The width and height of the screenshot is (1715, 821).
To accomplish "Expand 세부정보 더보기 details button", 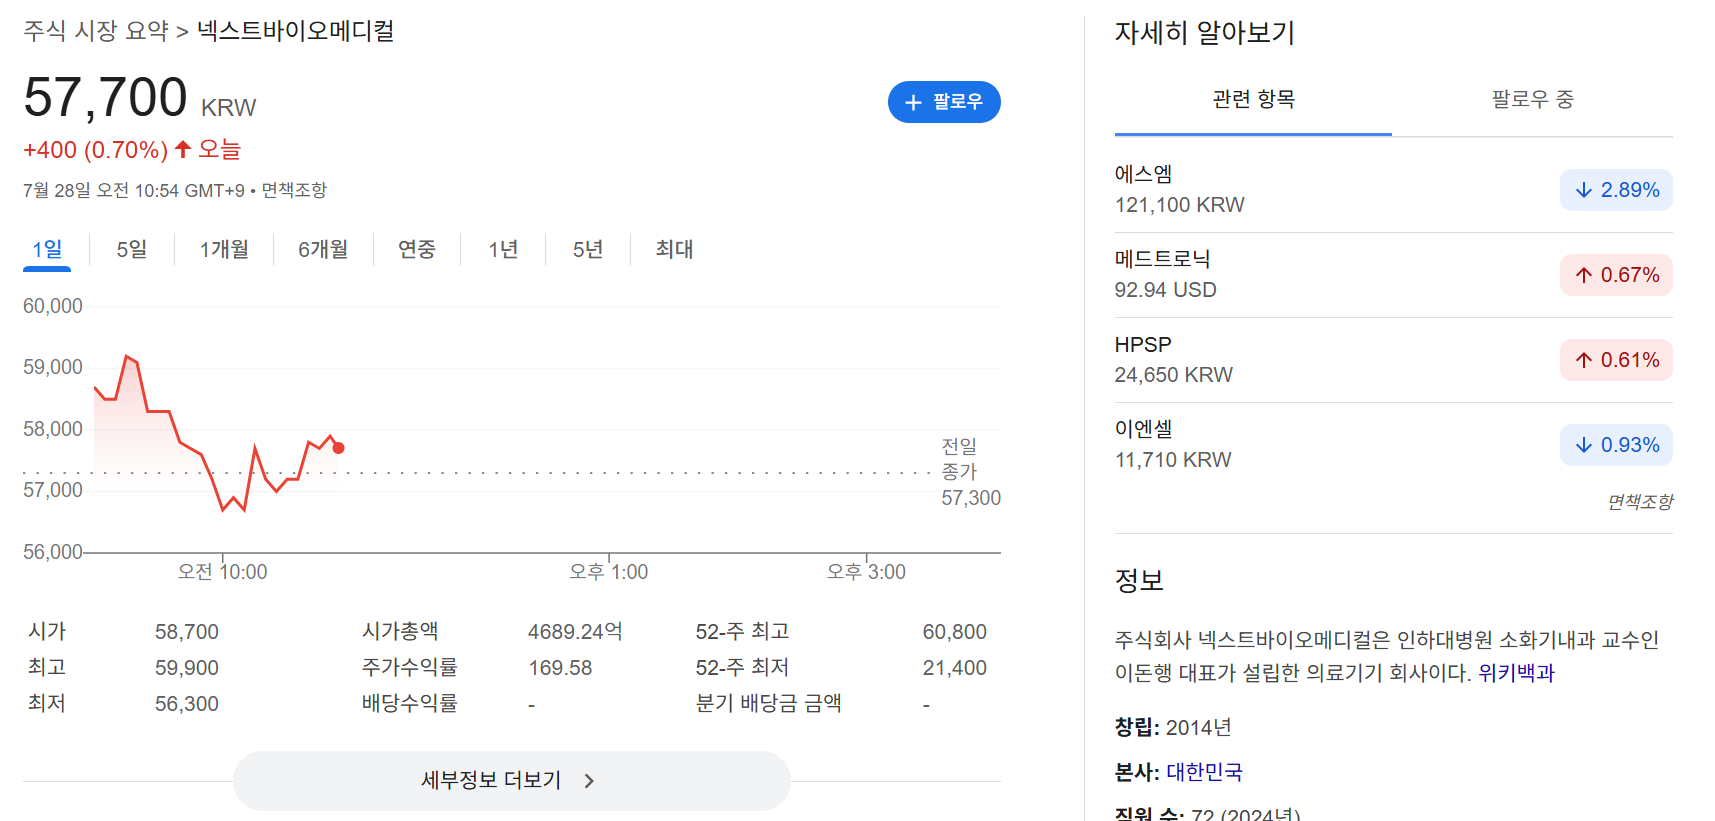I will coord(512,781).
